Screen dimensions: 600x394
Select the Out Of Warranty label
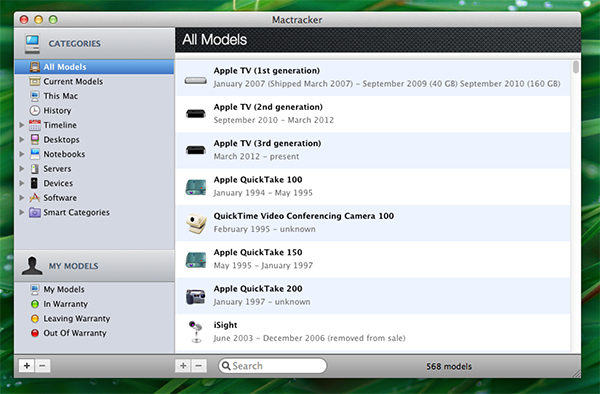coord(75,333)
